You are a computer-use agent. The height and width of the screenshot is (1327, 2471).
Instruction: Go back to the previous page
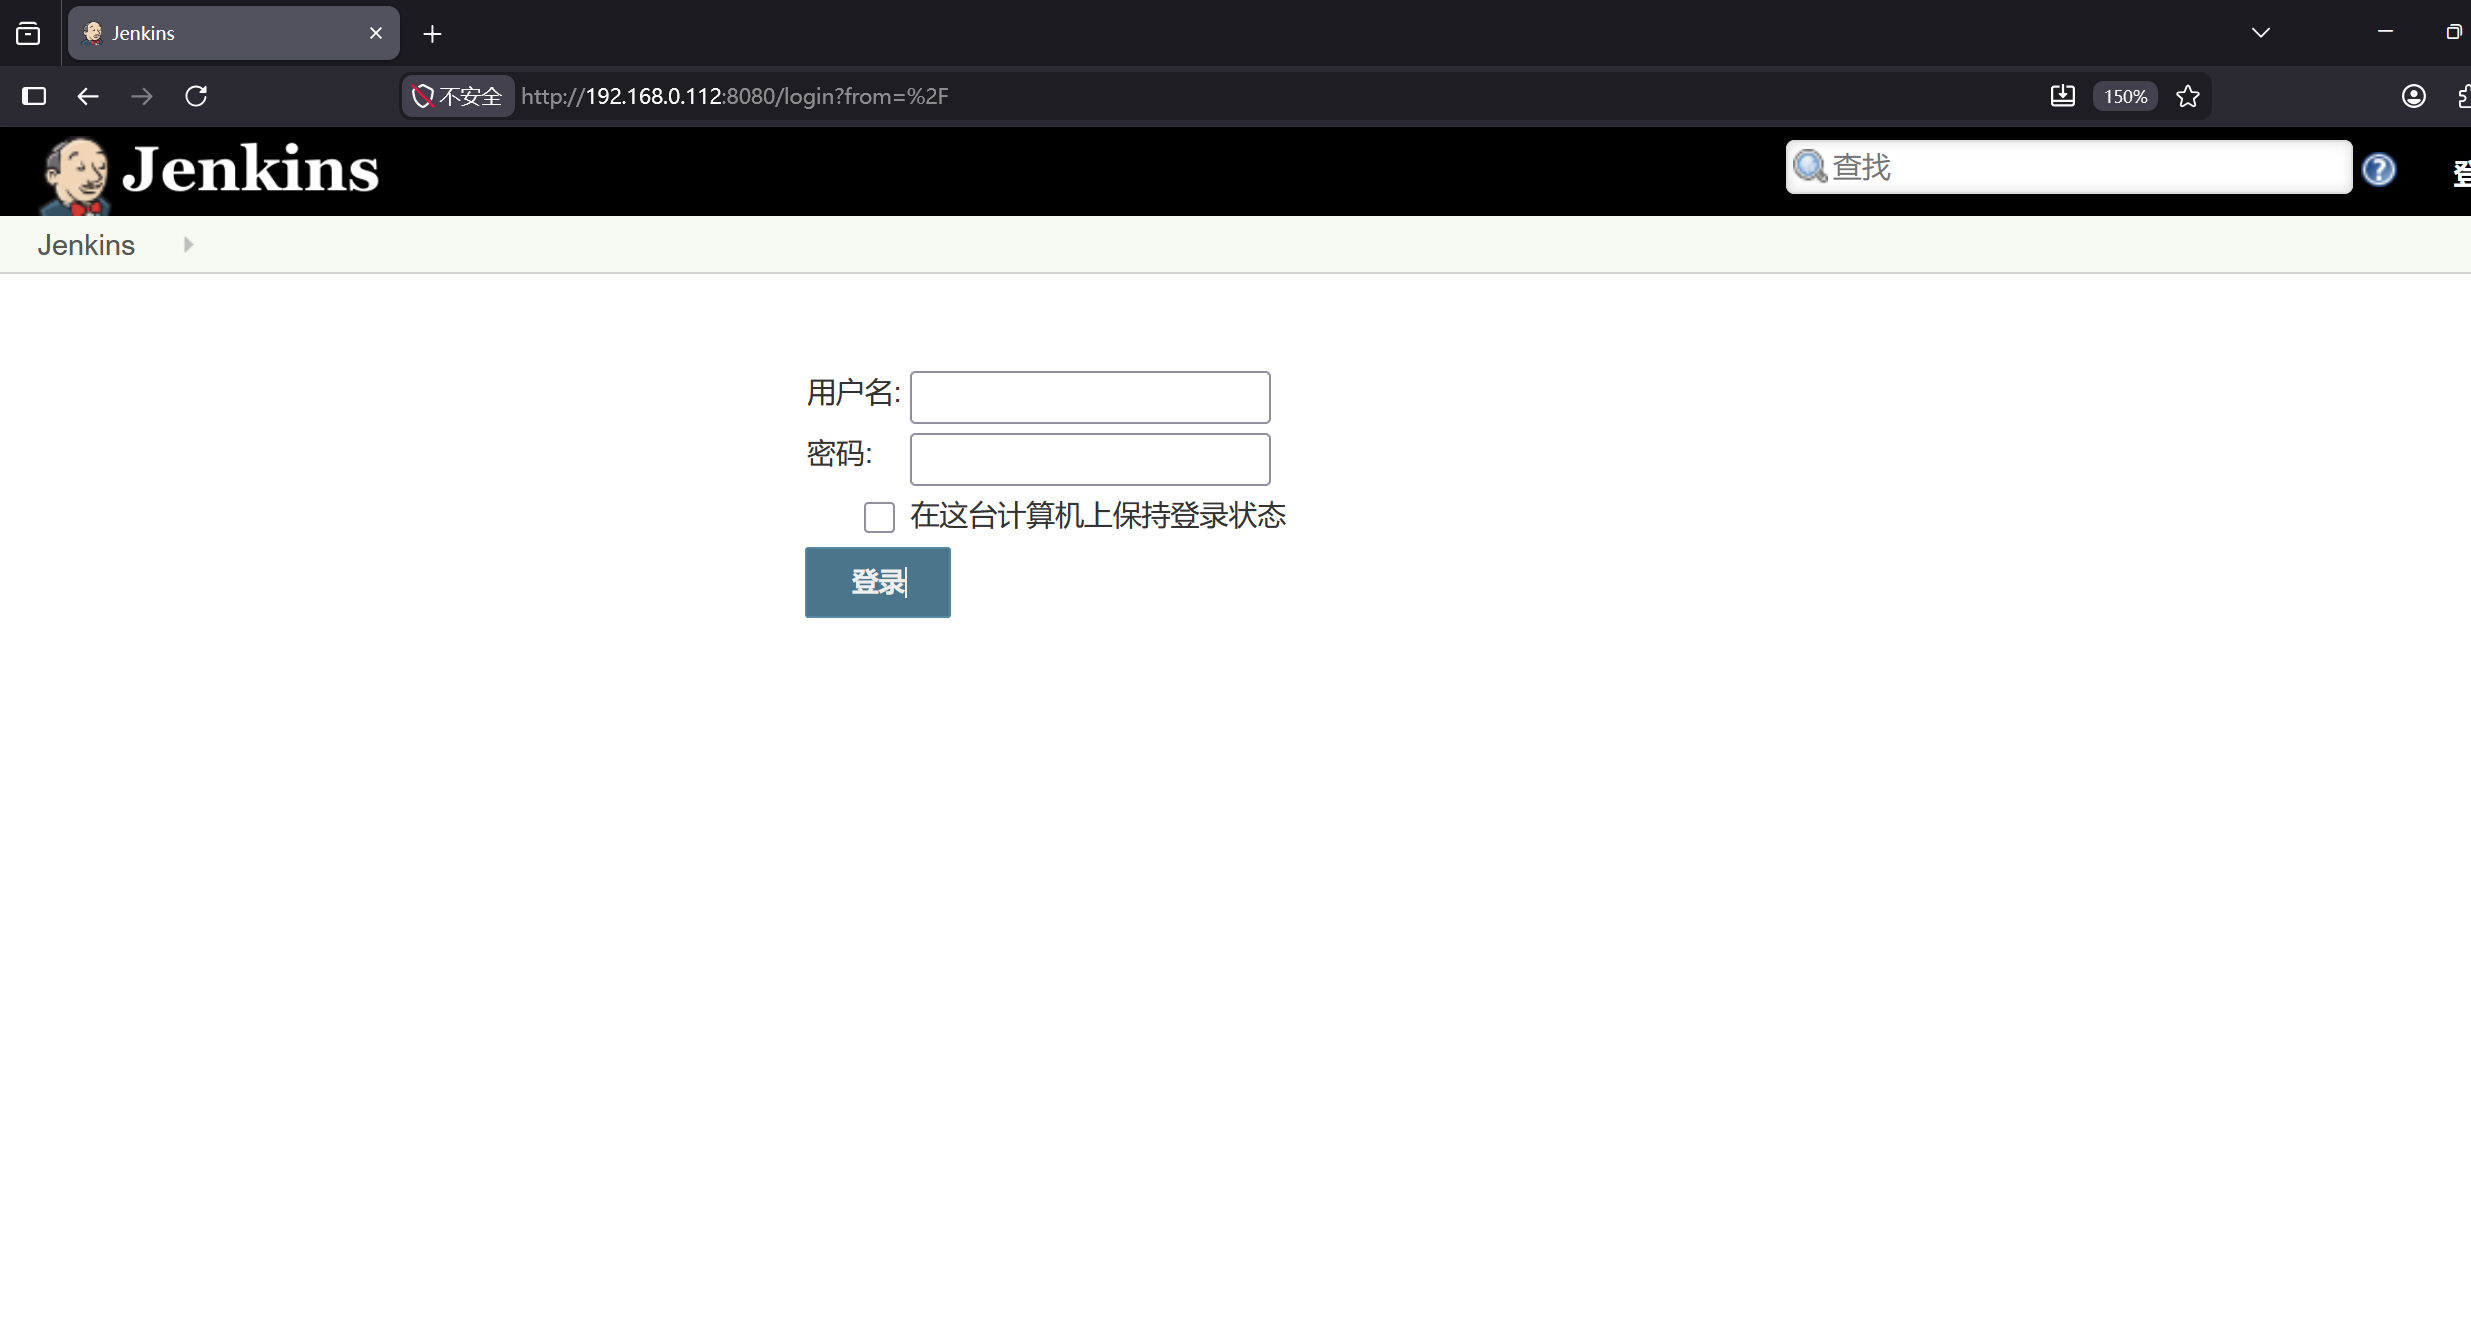pyautogui.click(x=88, y=96)
